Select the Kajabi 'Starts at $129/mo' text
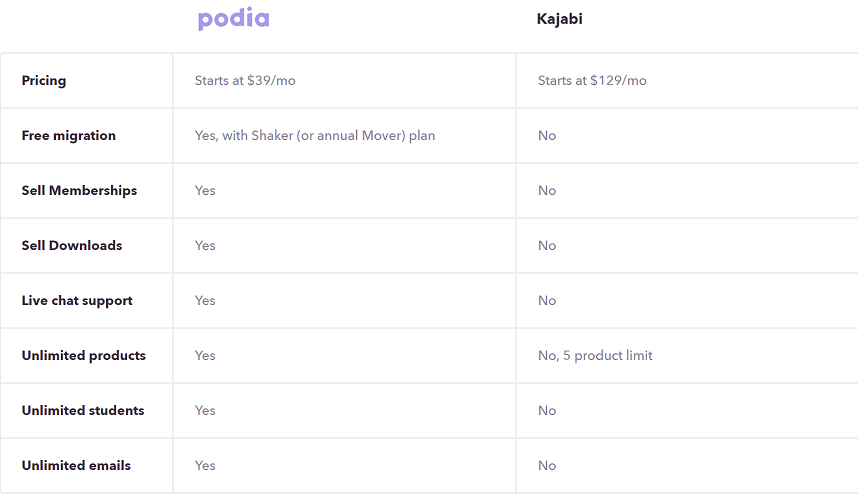 592,81
